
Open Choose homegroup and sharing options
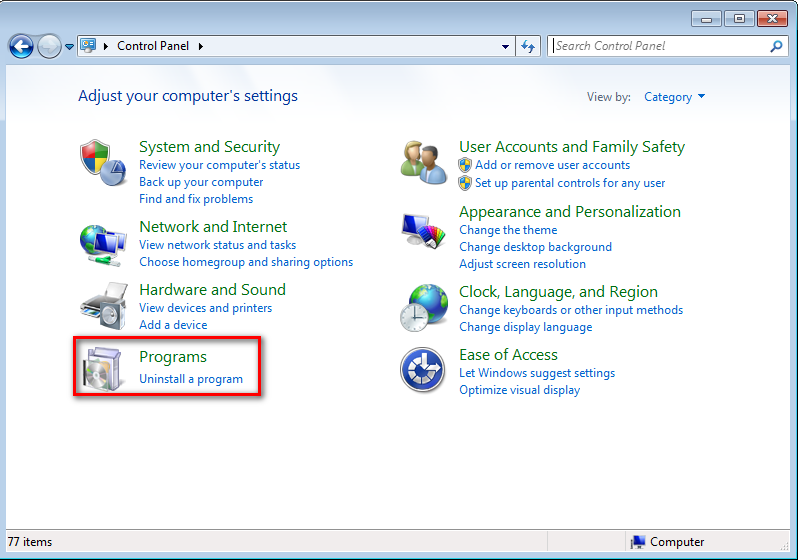coord(246,262)
